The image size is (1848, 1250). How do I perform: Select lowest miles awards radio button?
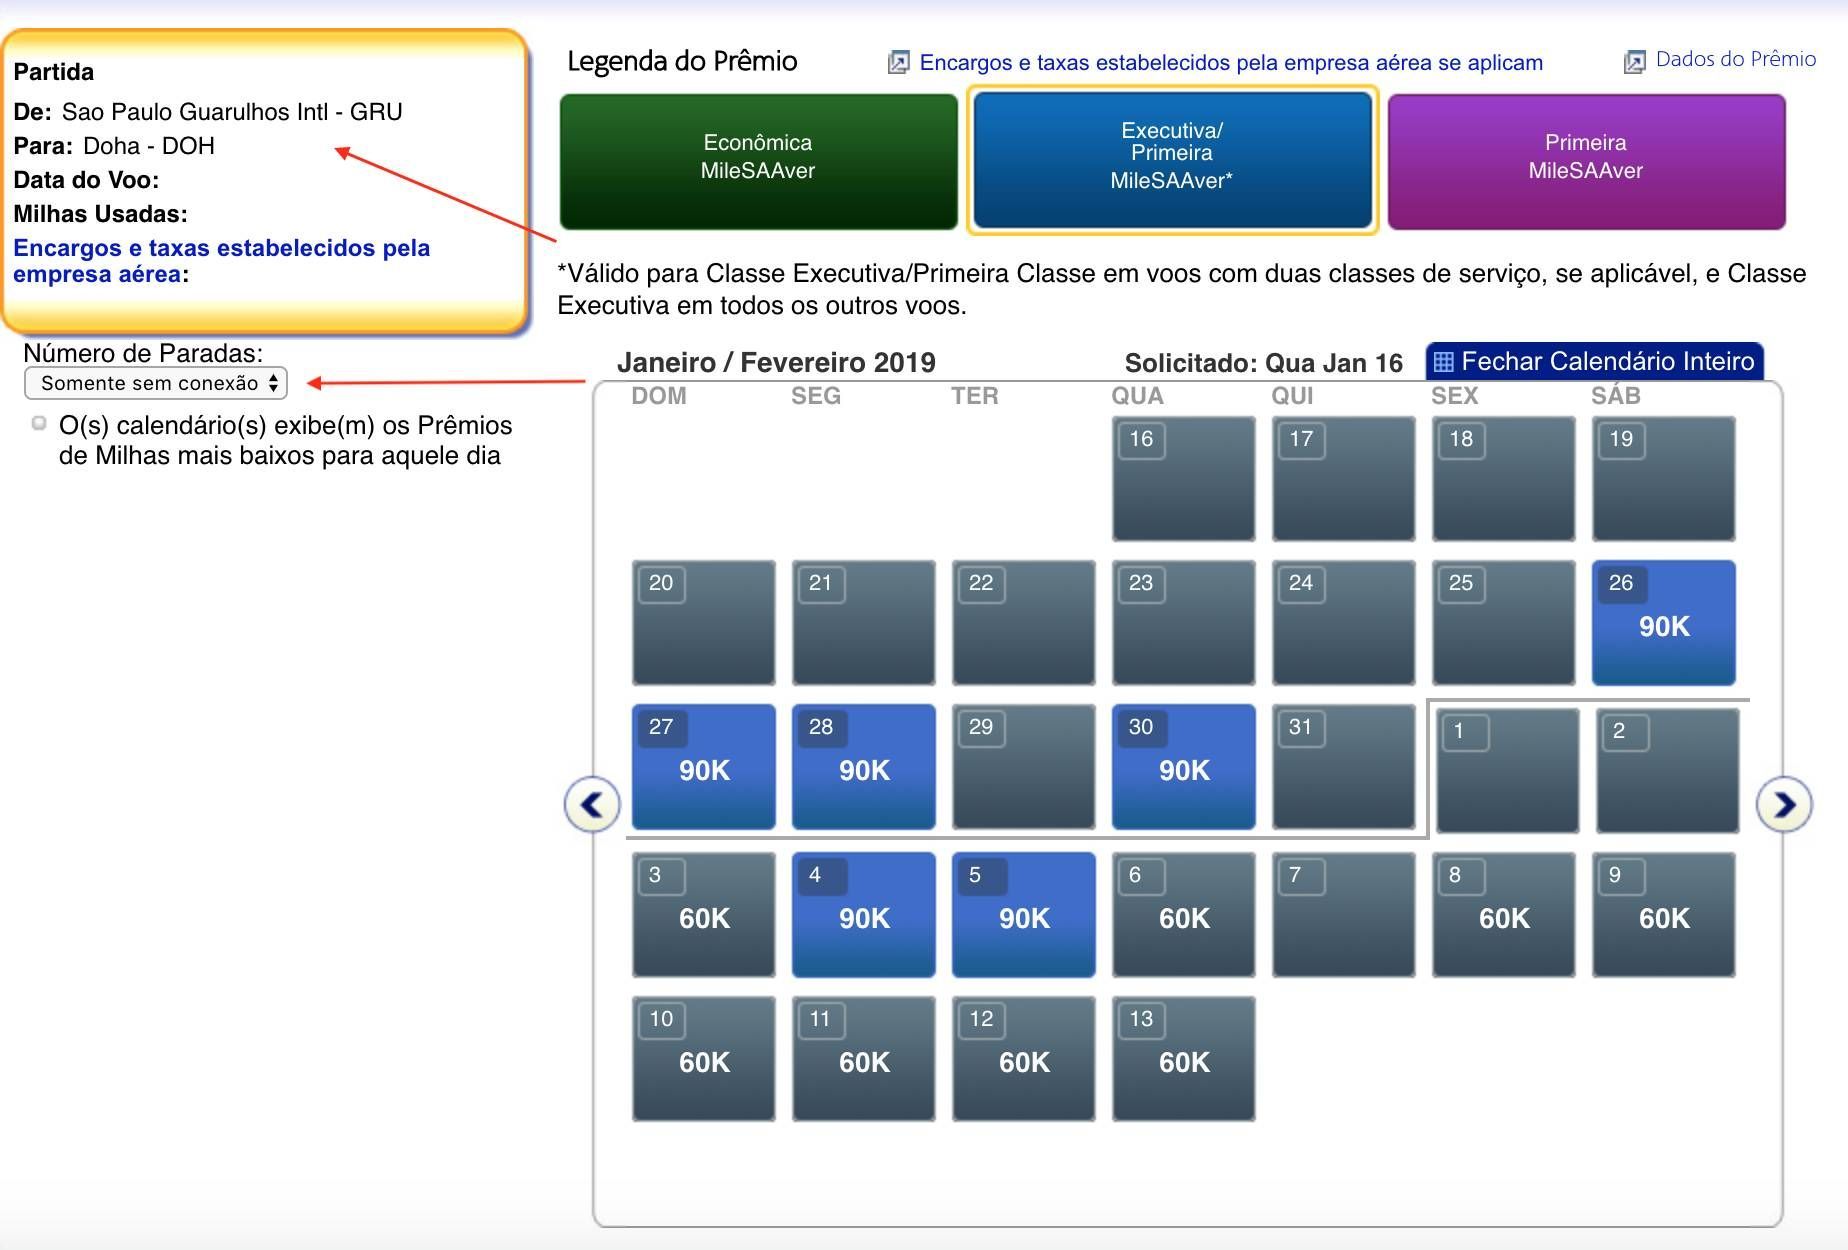pyautogui.click(x=39, y=424)
